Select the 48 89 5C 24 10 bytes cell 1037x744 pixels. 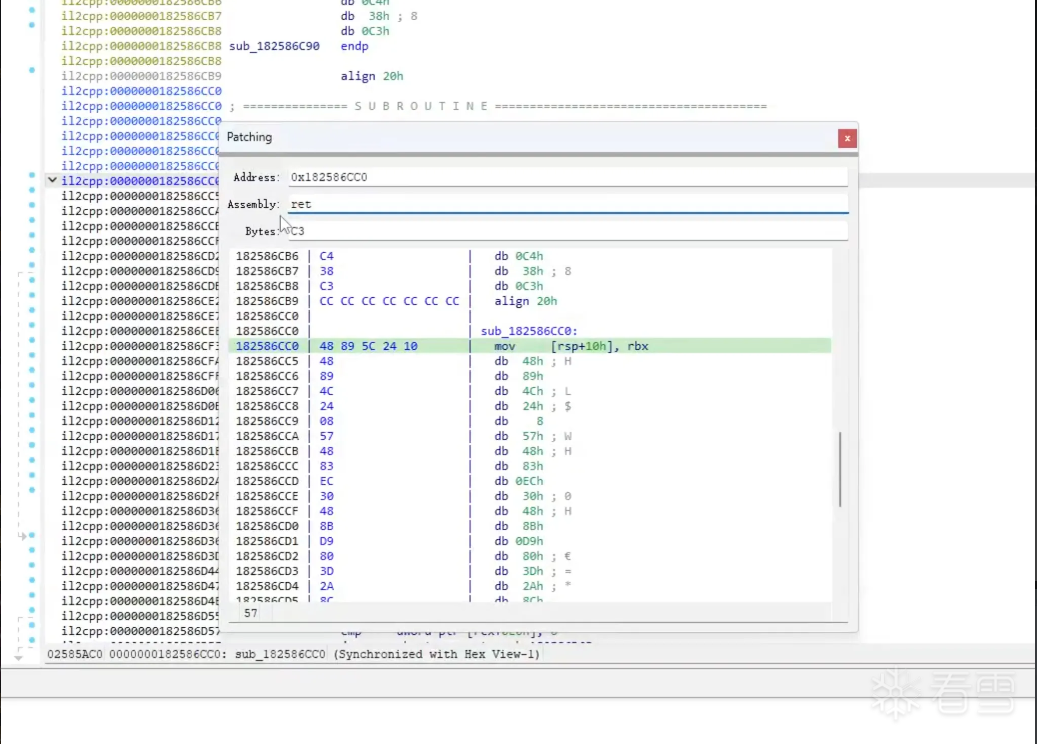click(368, 346)
